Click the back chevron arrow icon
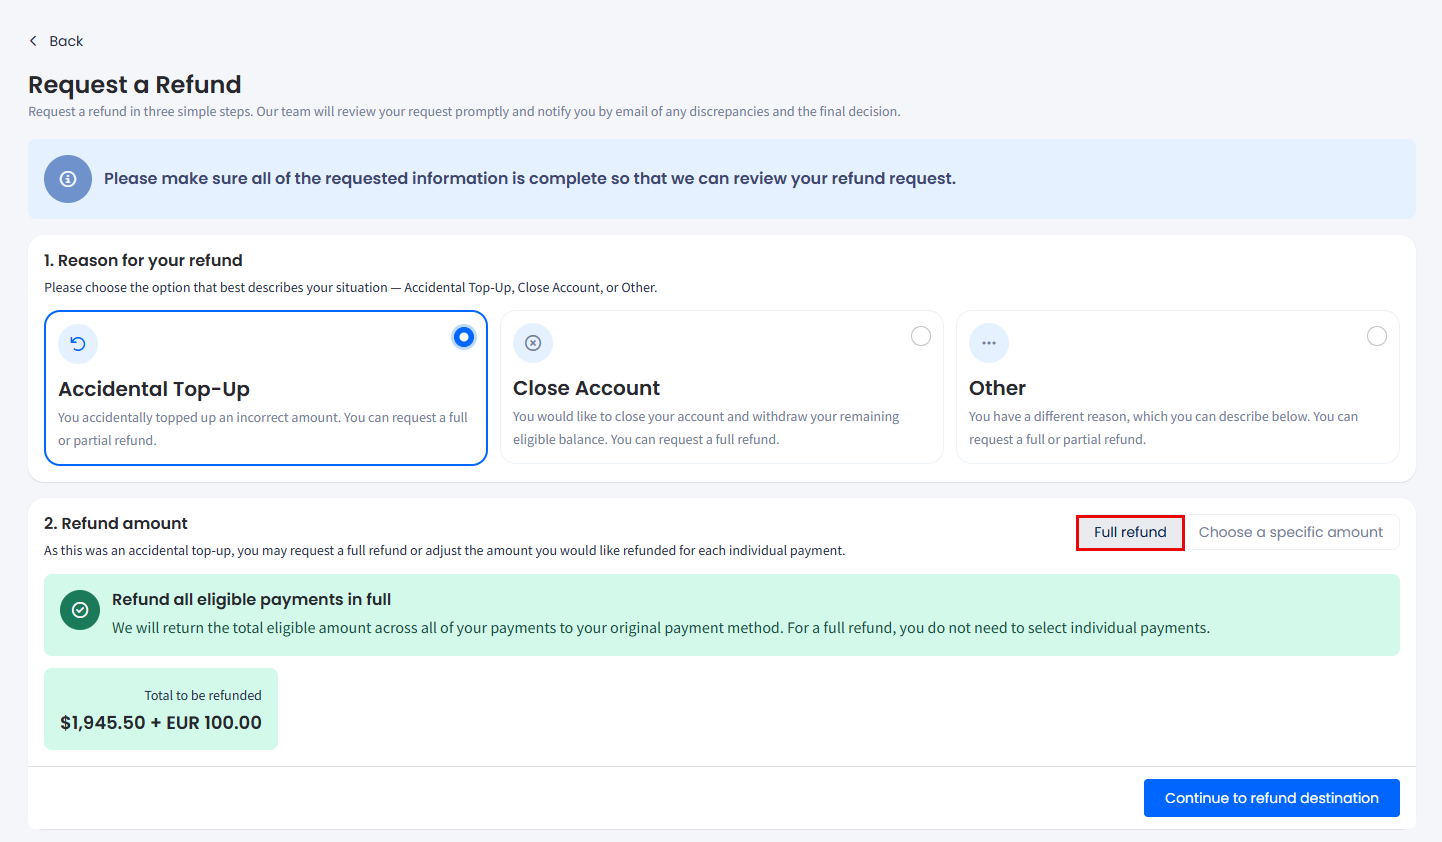Viewport: 1442px width, 842px height. [x=33, y=41]
